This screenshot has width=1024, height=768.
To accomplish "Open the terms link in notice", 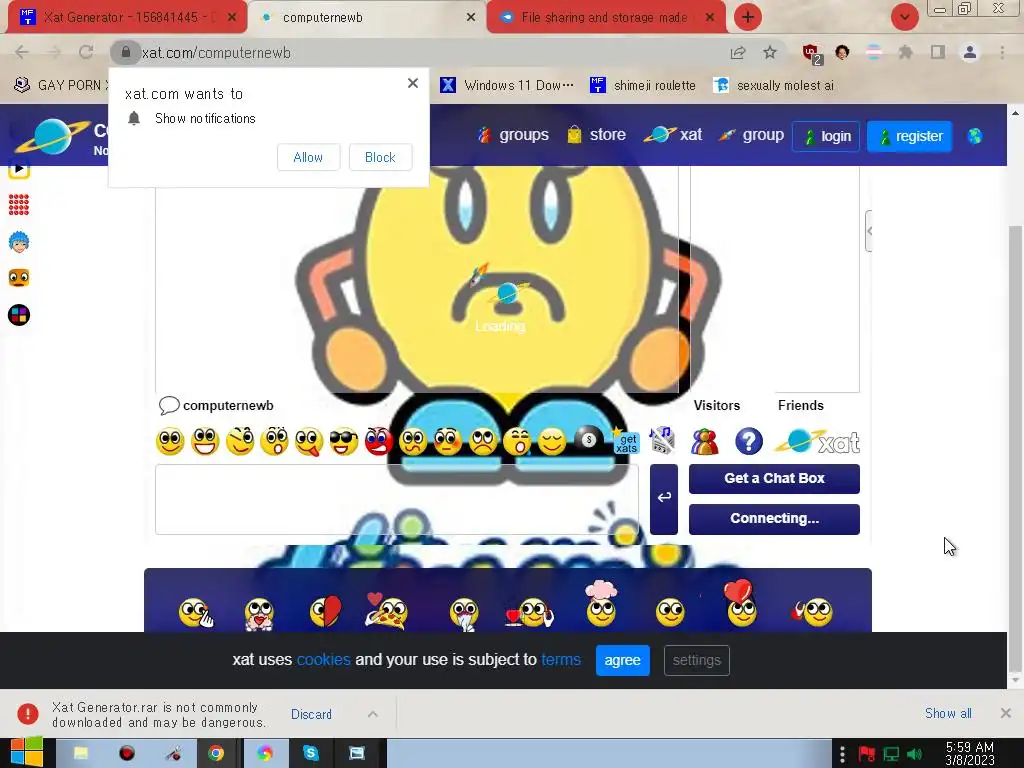I will (x=561, y=660).
